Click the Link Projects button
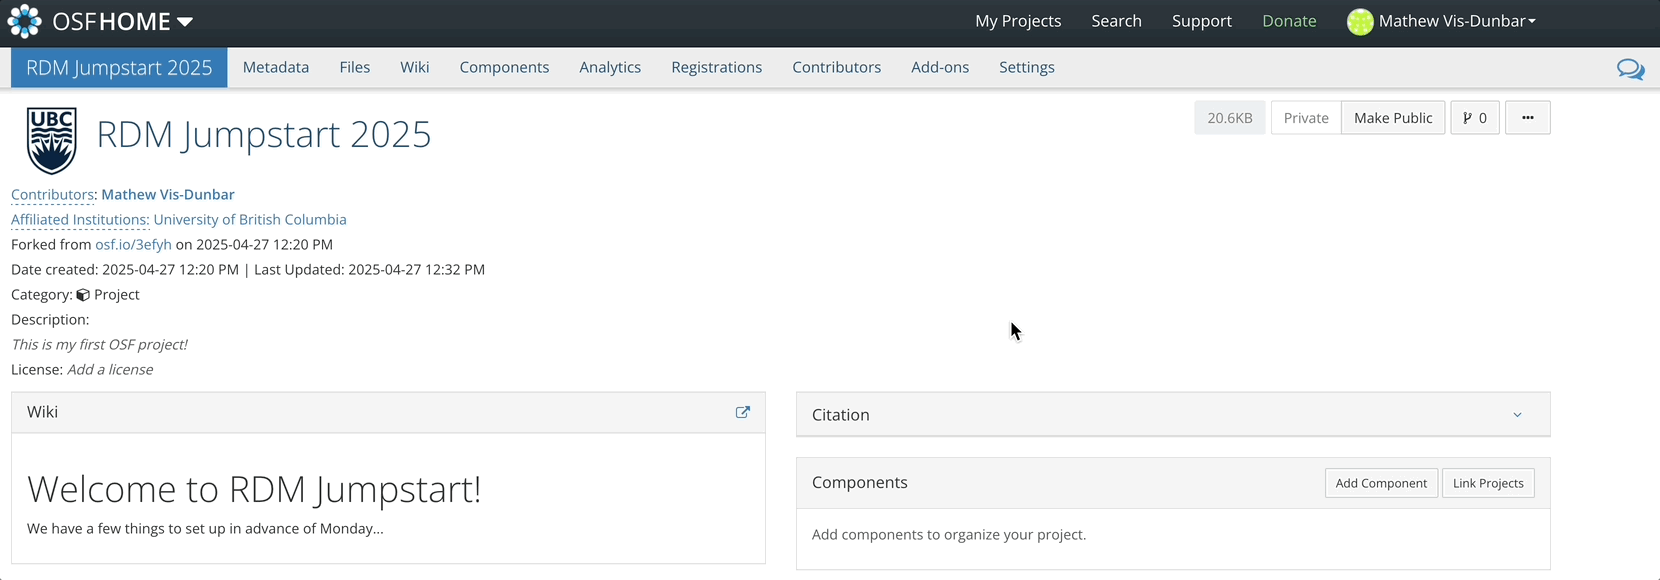 [1487, 483]
